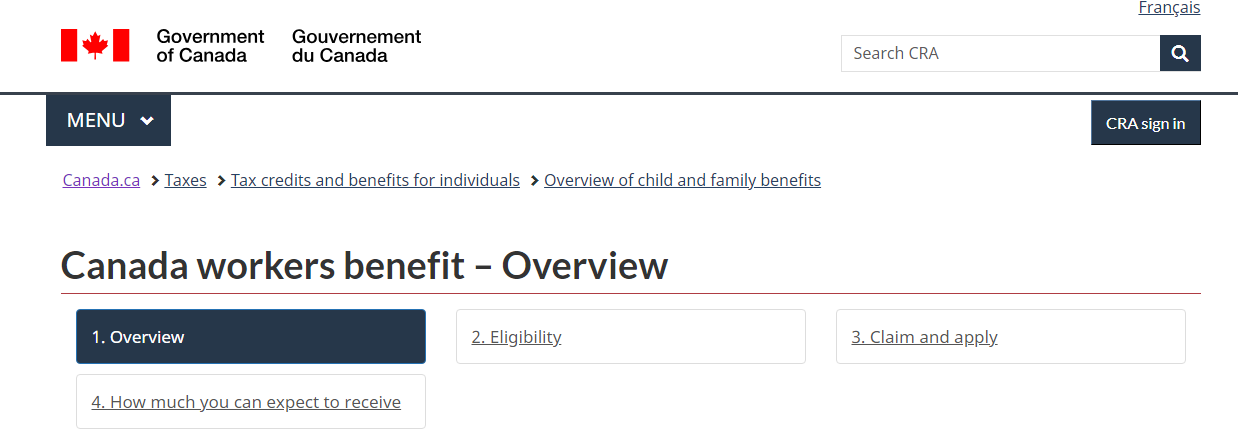Screen dimensions: 1238x437
Task: Click the breadcrumb arrow before Tax credits
Action: pyautogui.click(x=221, y=181)
